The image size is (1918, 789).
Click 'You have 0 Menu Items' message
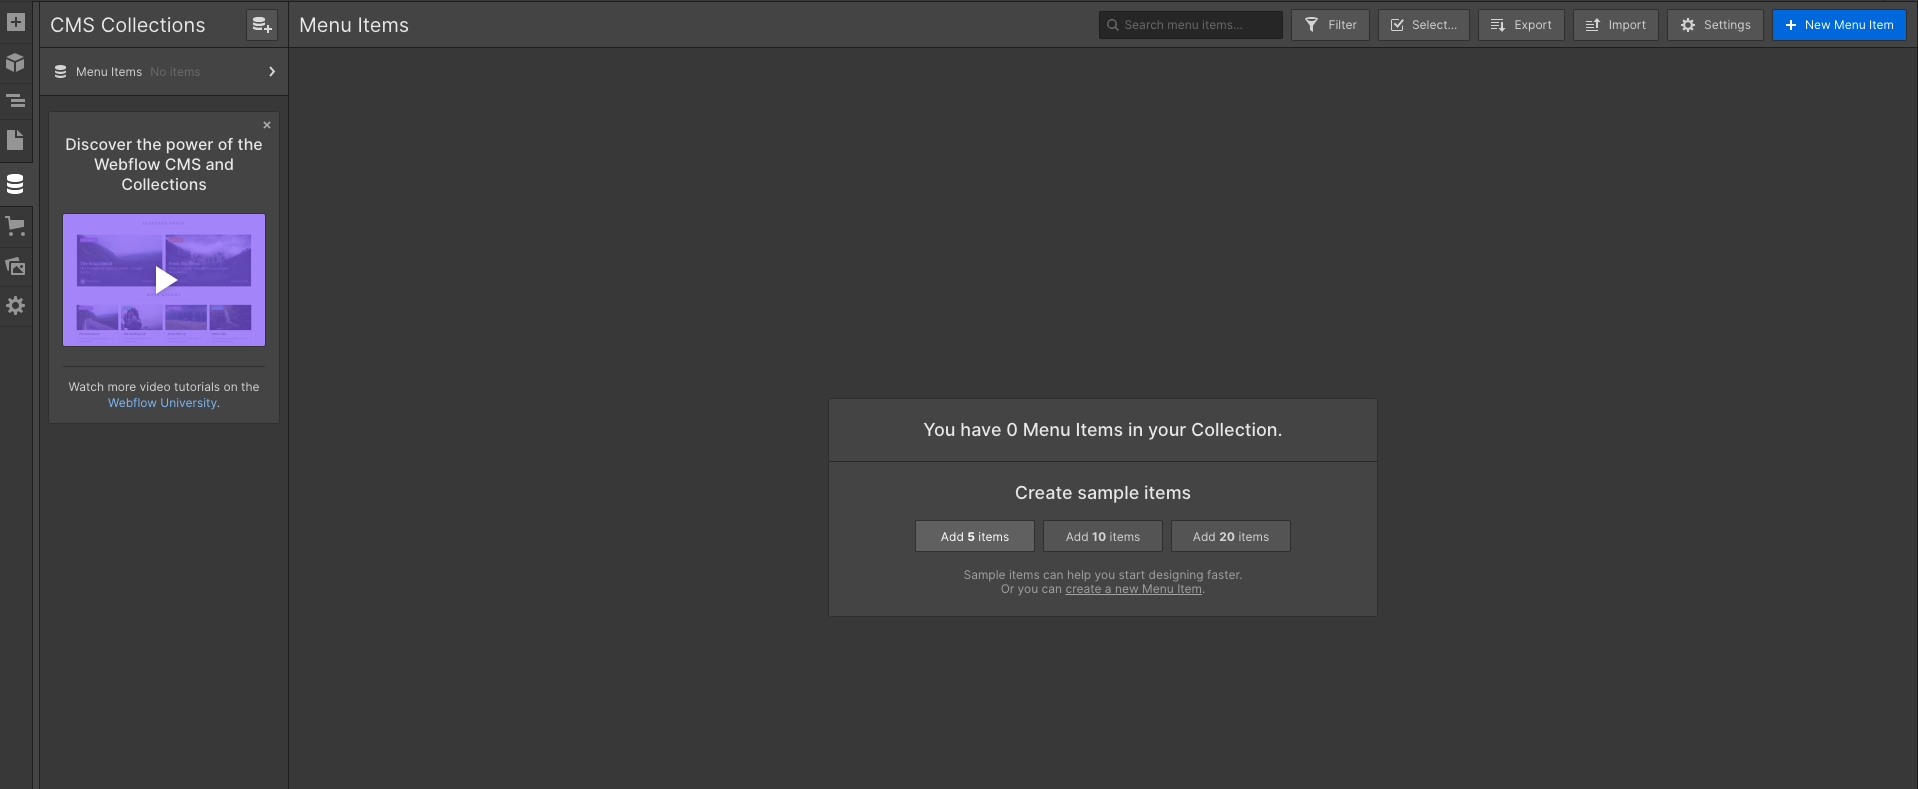(1103, 430)
